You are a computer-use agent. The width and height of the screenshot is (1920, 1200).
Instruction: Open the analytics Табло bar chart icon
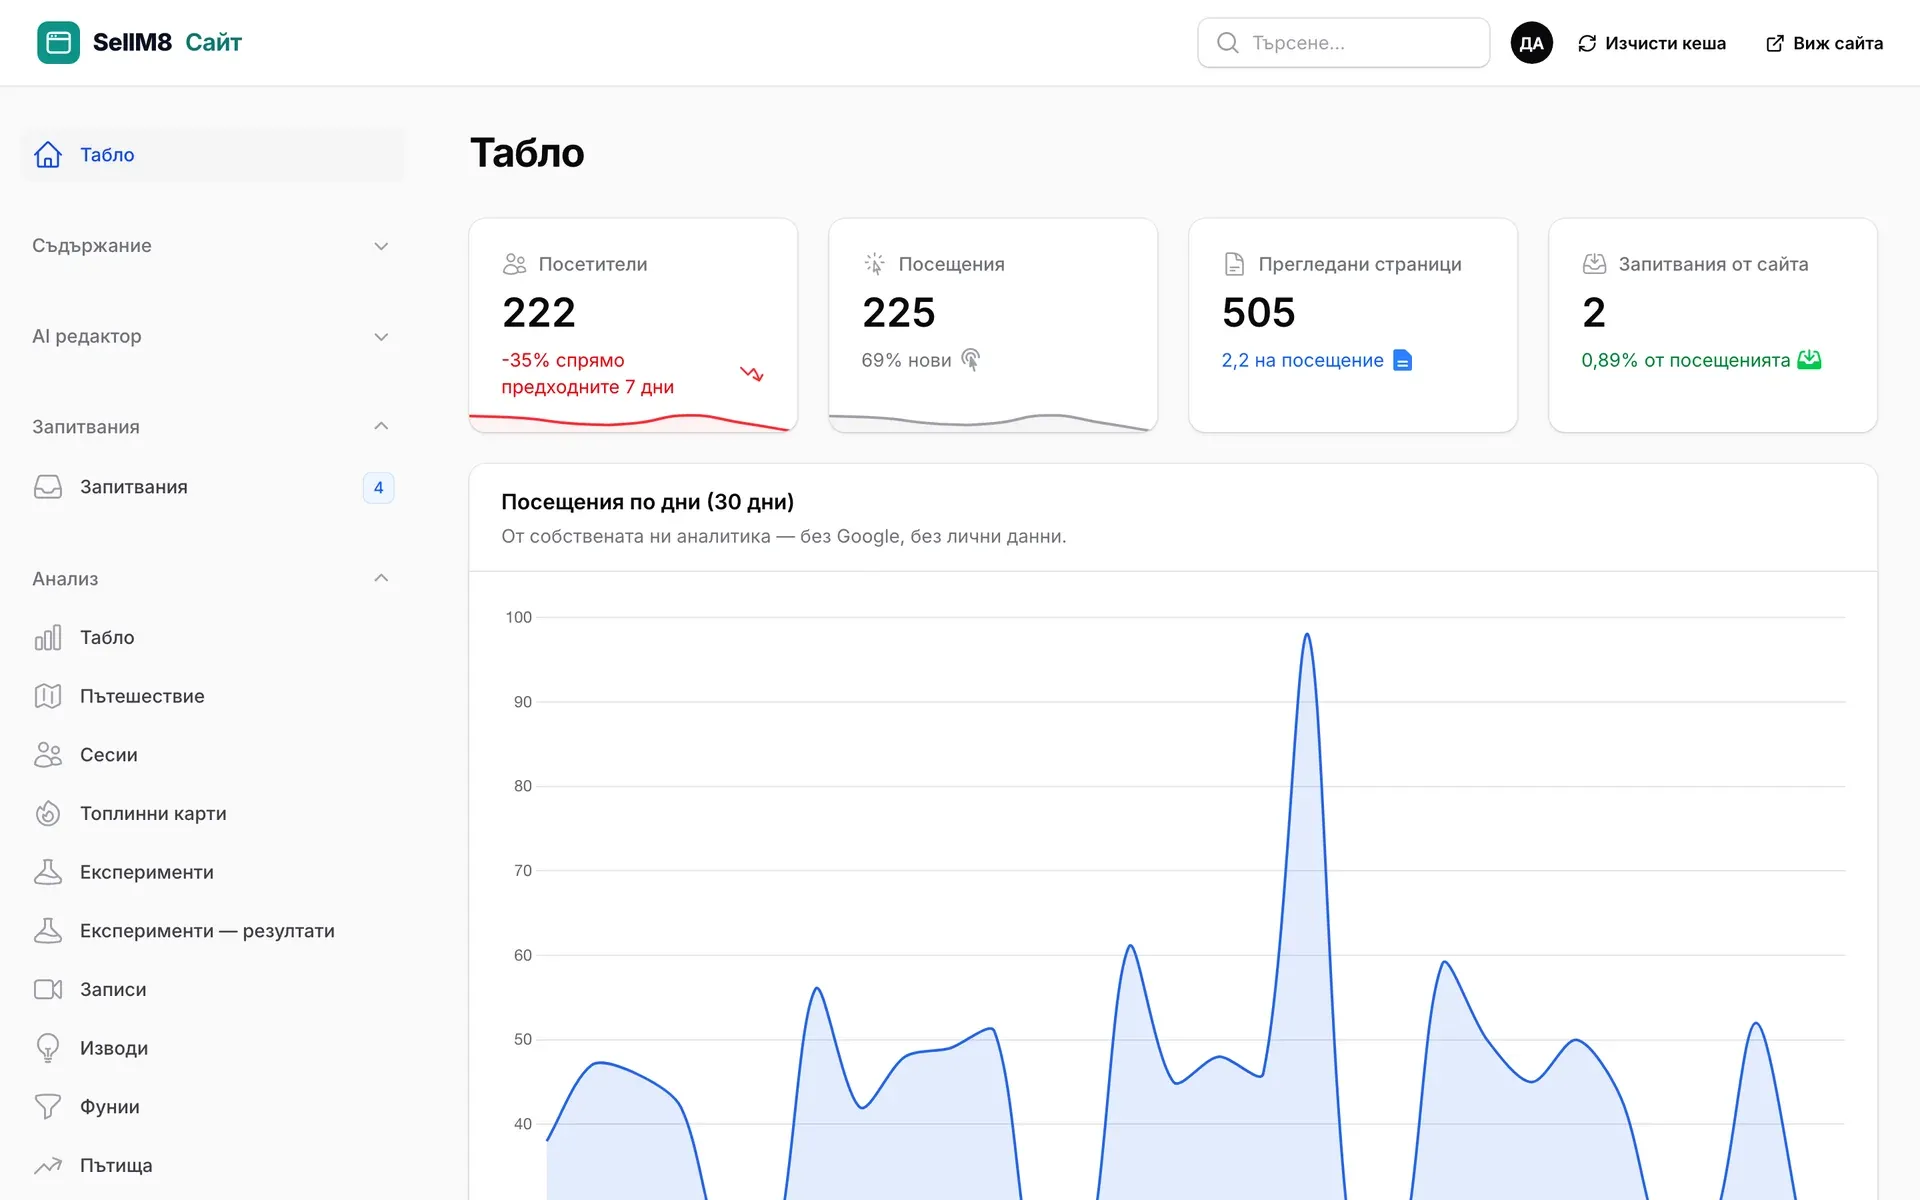48,637
